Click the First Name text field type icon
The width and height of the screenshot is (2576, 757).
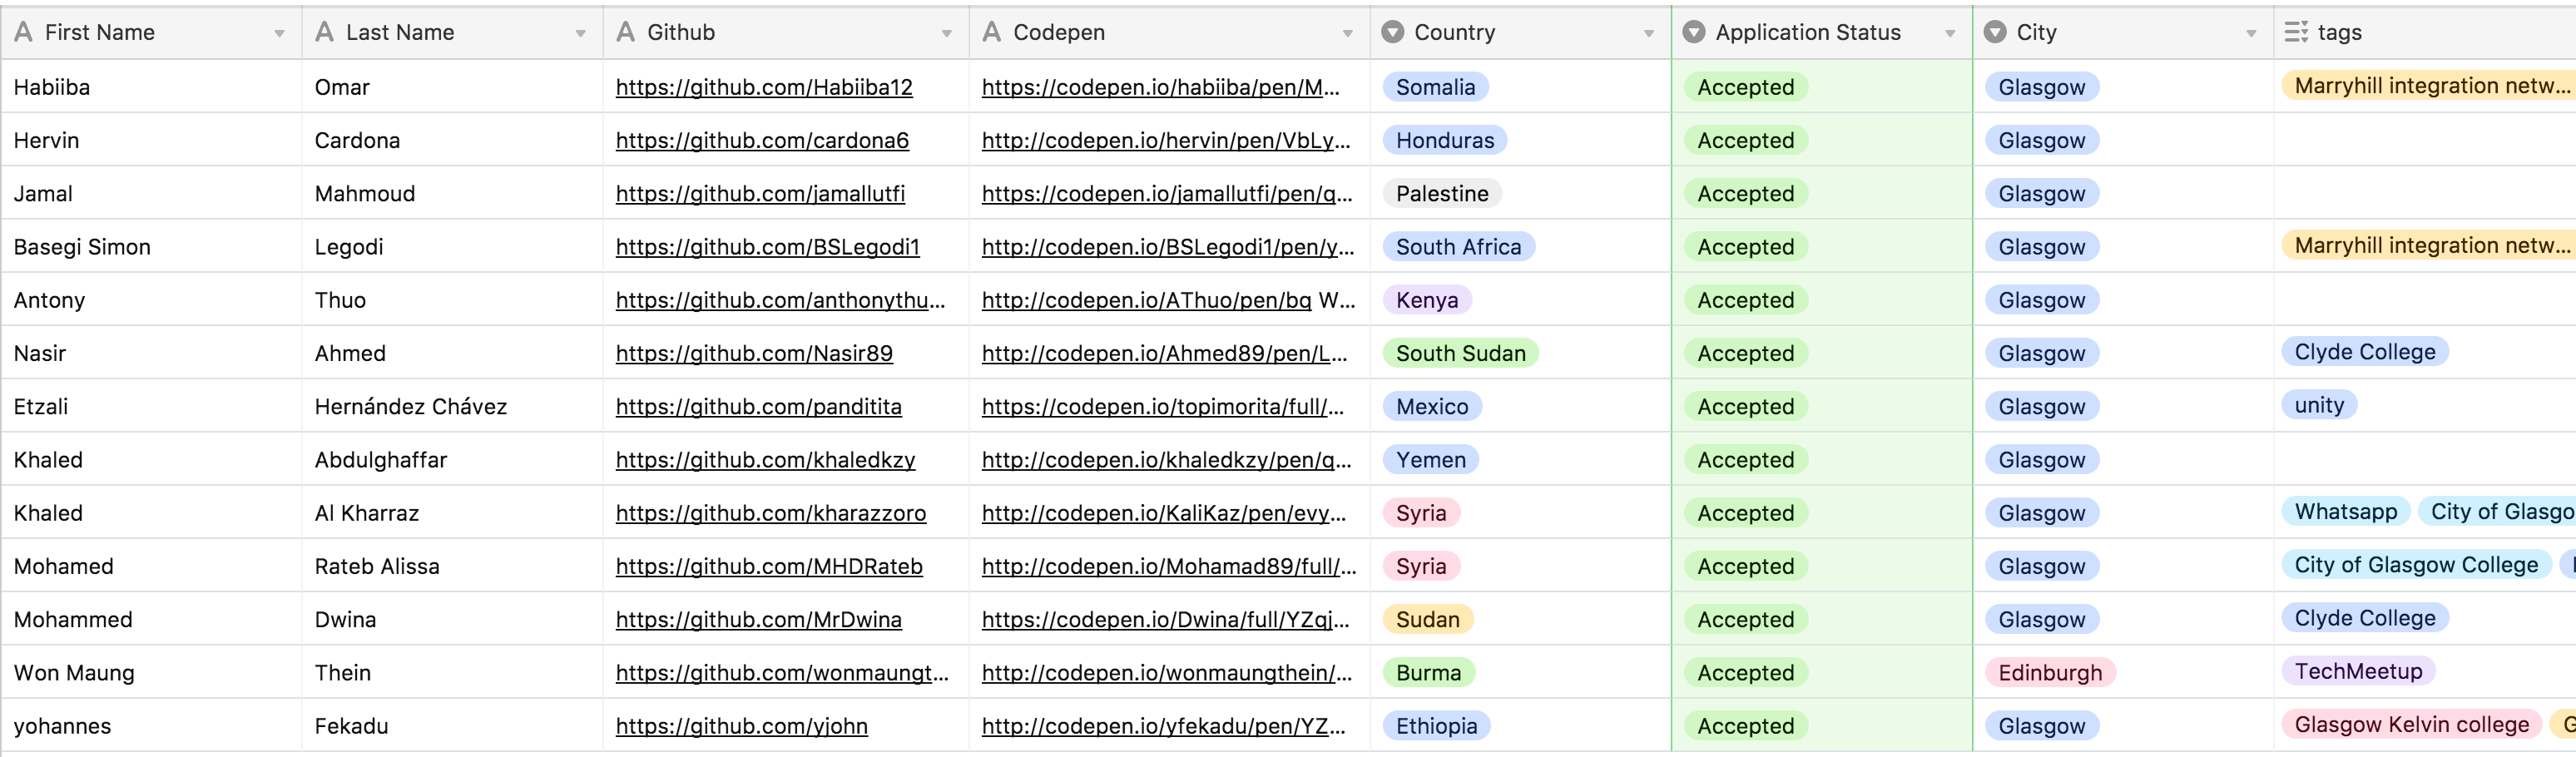coord(24,32)
